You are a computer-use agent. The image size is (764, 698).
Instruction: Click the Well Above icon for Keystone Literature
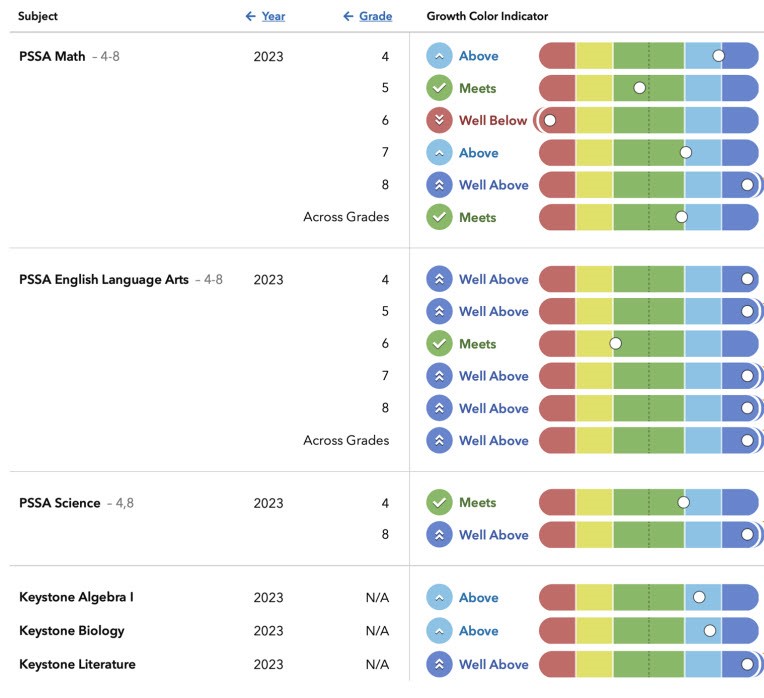coord(439,664)
